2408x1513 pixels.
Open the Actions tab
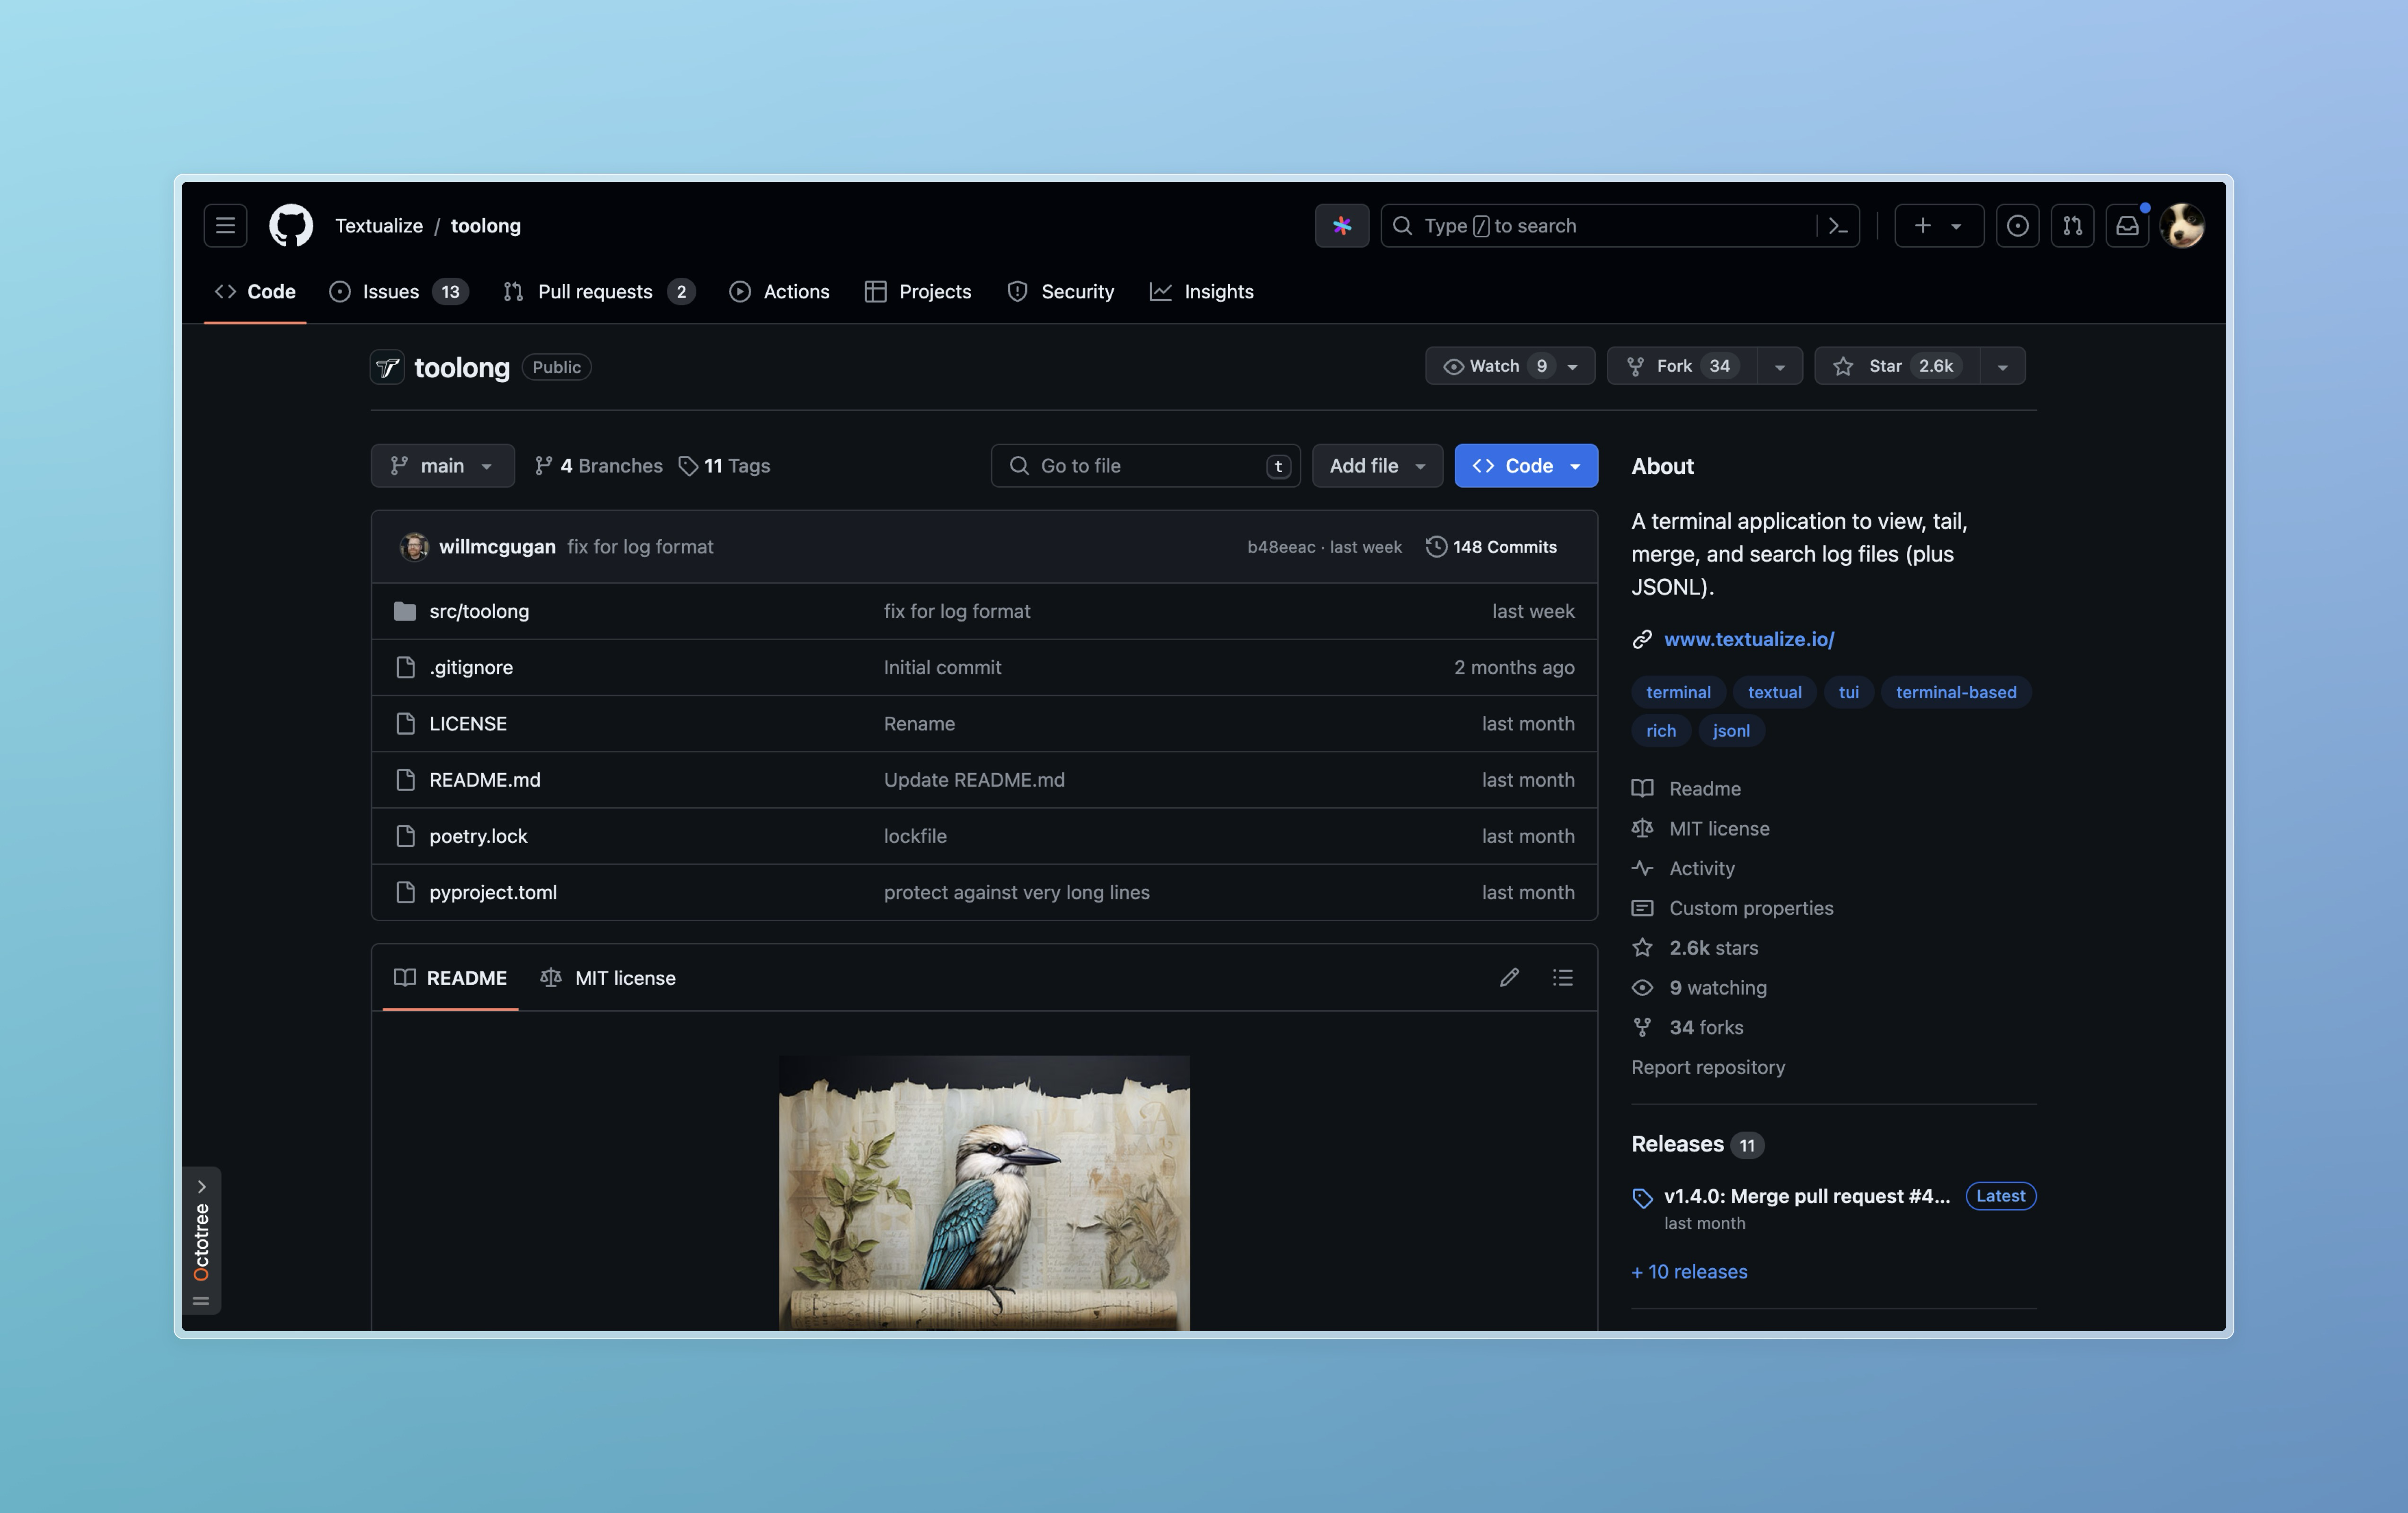(x=780, y=292)
